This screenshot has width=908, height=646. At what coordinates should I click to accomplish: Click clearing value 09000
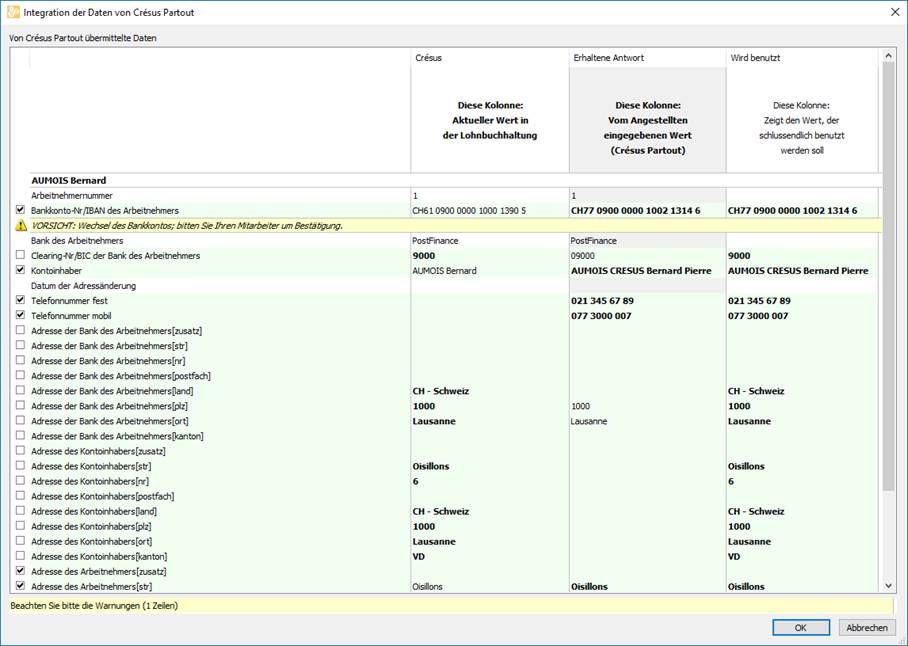[x=583, y=256]
